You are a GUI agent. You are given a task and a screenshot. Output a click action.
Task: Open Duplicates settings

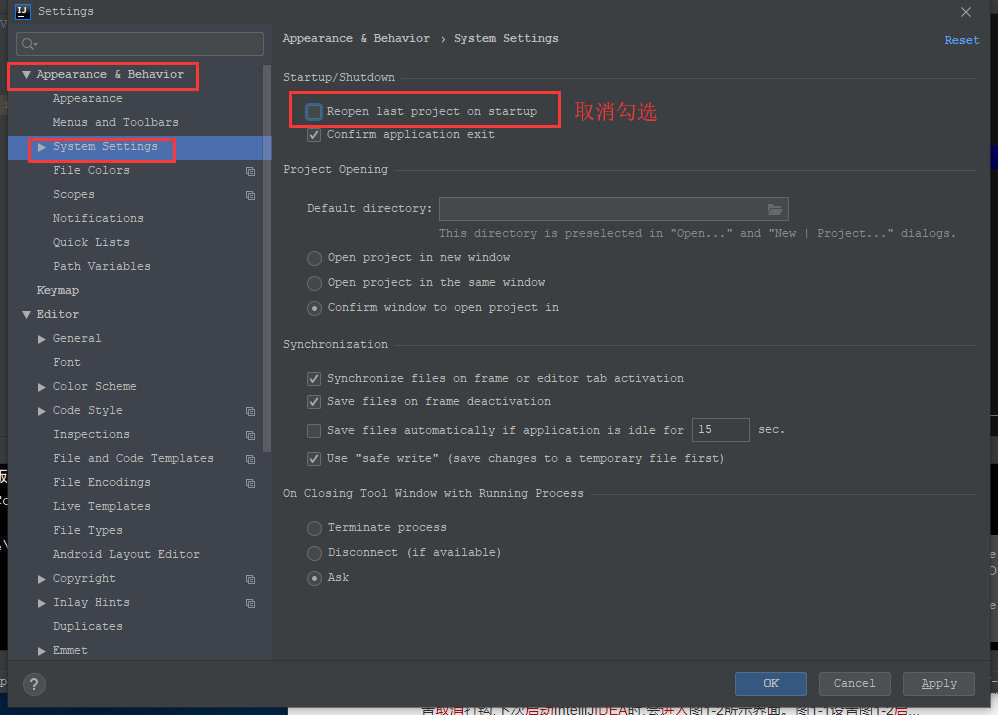(x=88, y=627)
